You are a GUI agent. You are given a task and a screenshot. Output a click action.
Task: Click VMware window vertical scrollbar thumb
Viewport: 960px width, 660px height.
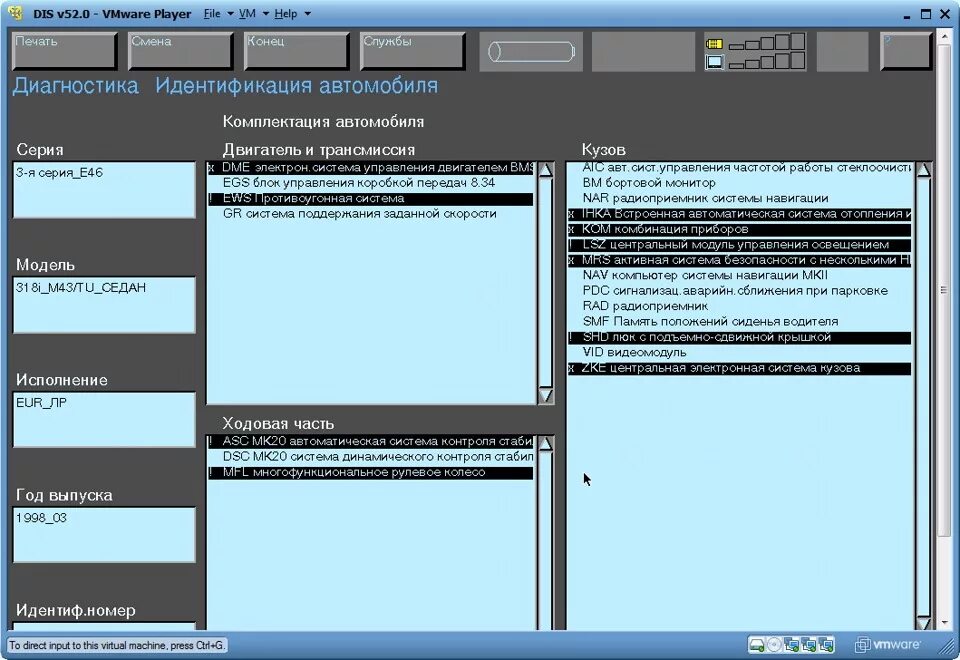[x=943, y=290]
